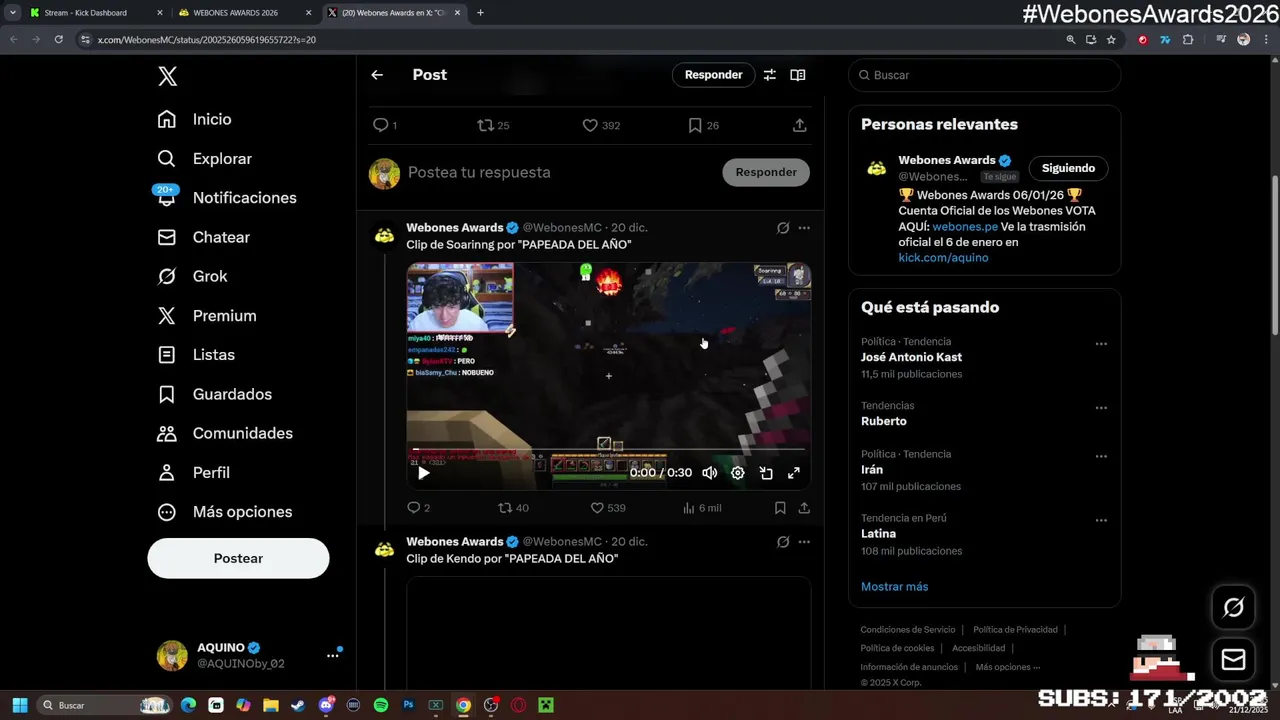Viewport: 1280px width, 720px height.
Task: Focus the Postea tu respuesta field
Action: coord(560,172)
